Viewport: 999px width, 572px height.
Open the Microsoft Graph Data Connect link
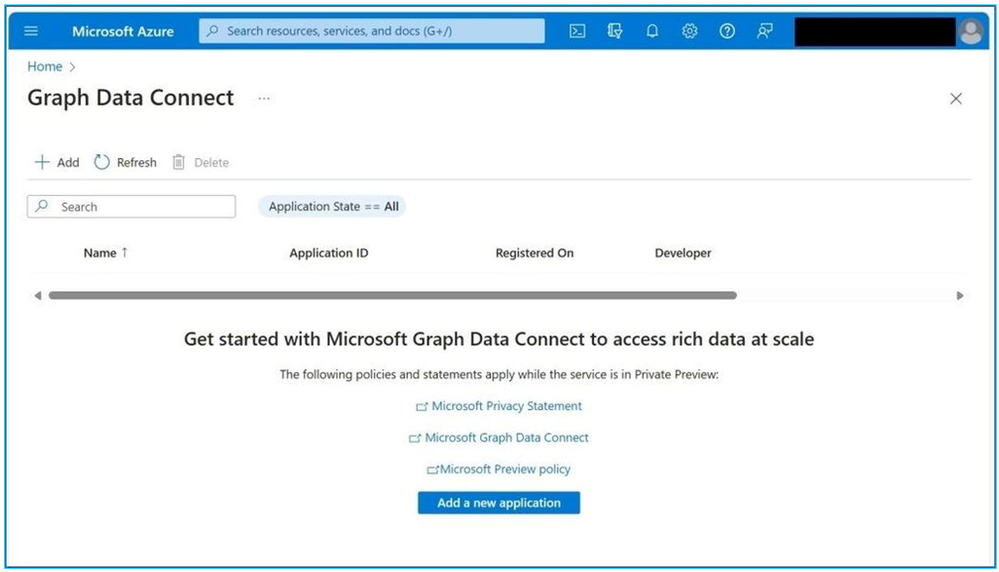[499, 438]
